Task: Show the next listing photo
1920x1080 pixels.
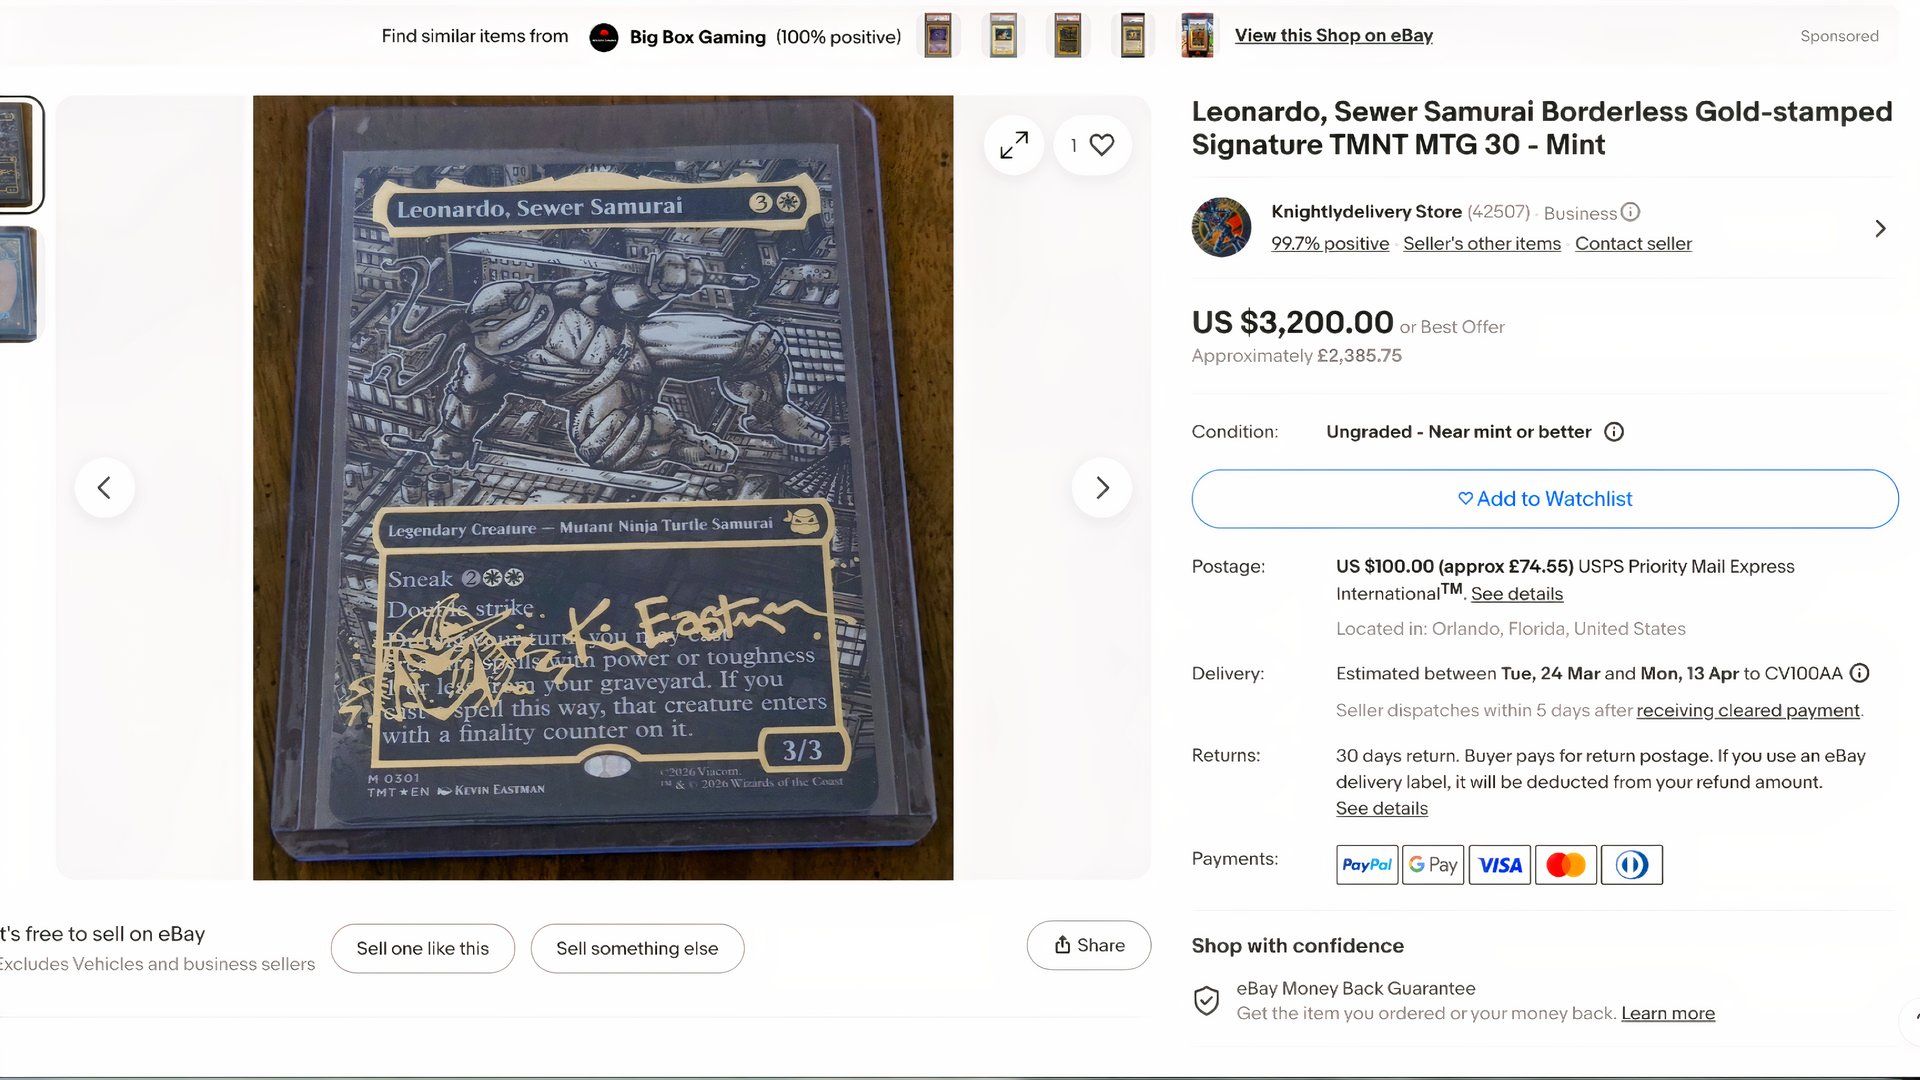Action: pos(1102,488)
